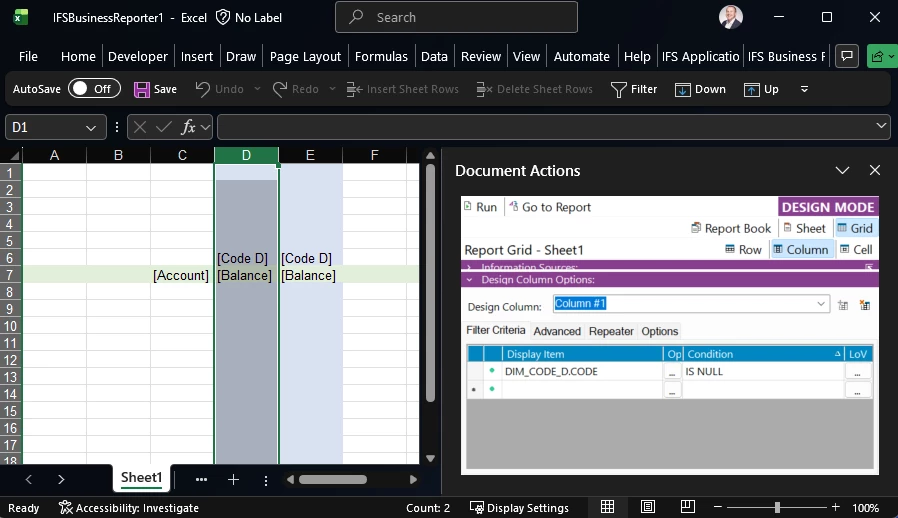This screenshot has height=518, width=898.
Task: Click Op button in empty filter row
Action: coord(672,390)
